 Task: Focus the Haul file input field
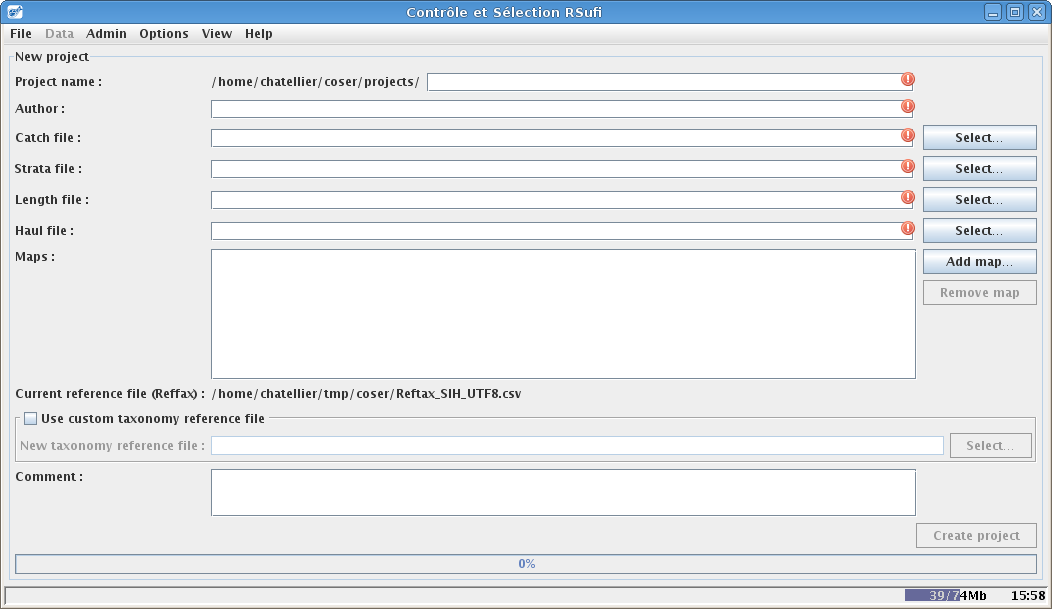pyautogui.click(x=562, y=230)
